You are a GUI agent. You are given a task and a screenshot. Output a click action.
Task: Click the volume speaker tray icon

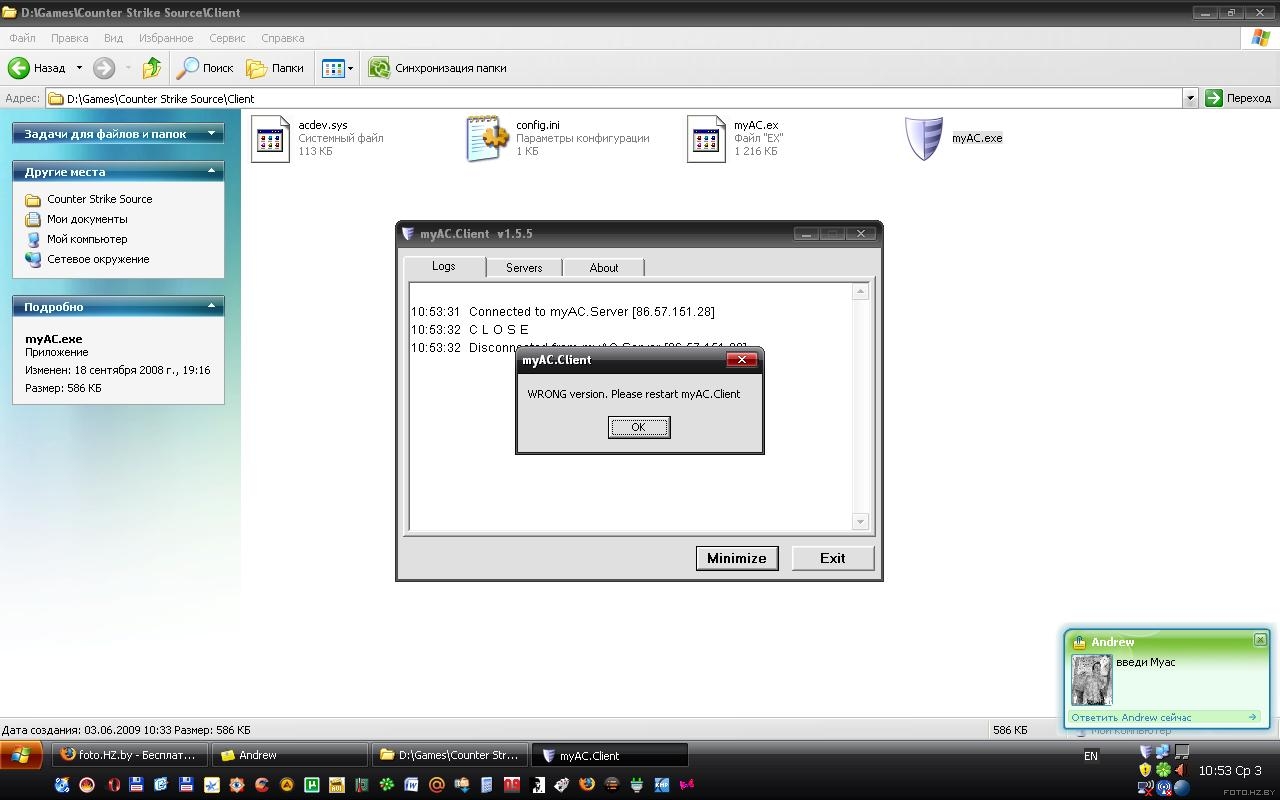(x=1182, y=770)
